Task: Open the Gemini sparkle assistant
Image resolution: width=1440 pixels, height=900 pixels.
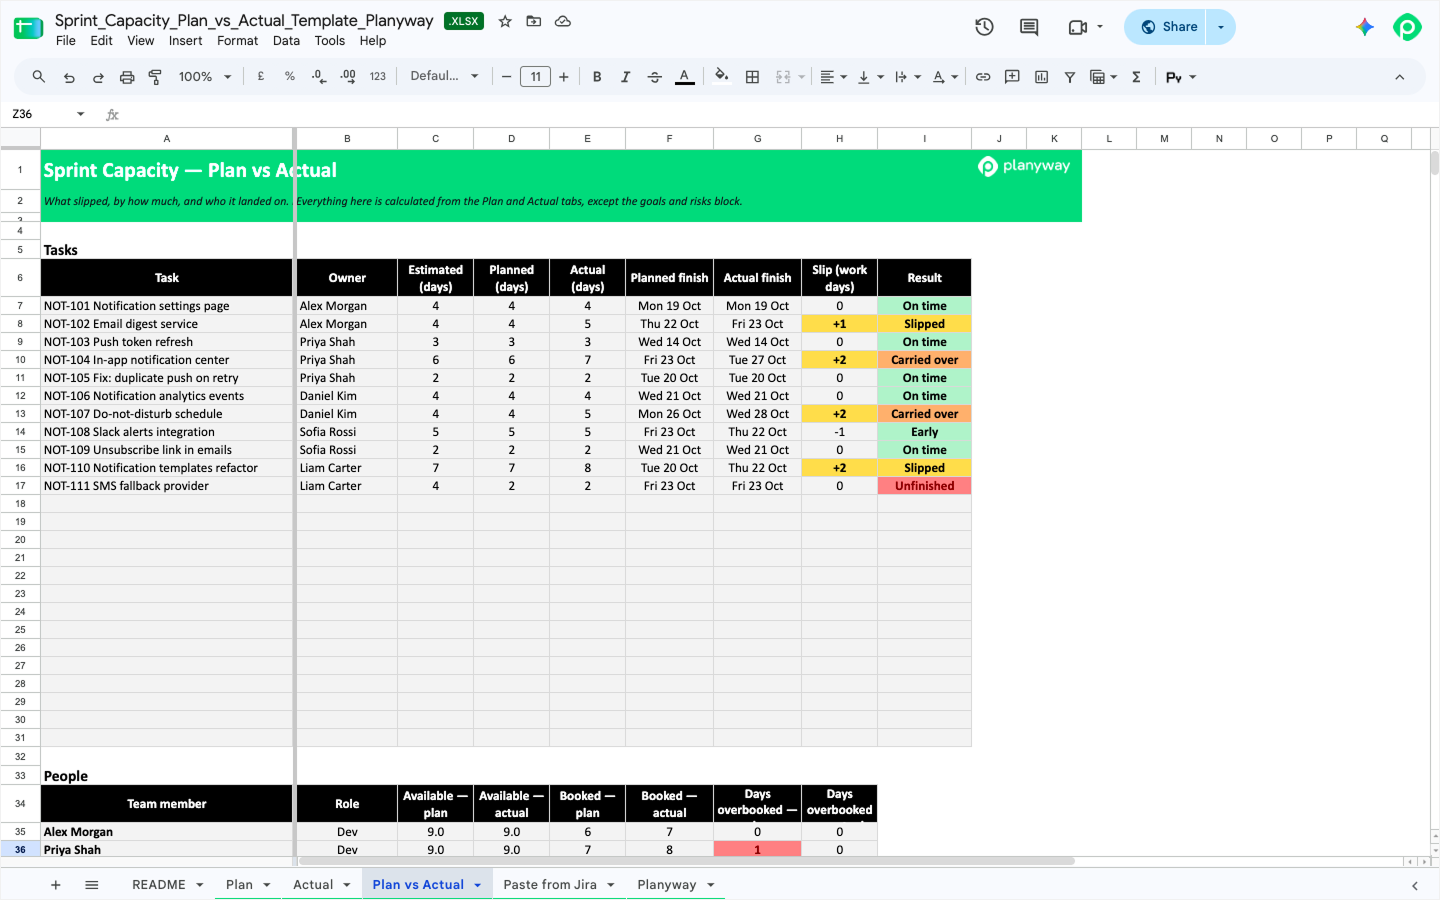Action: point(1365,27)
